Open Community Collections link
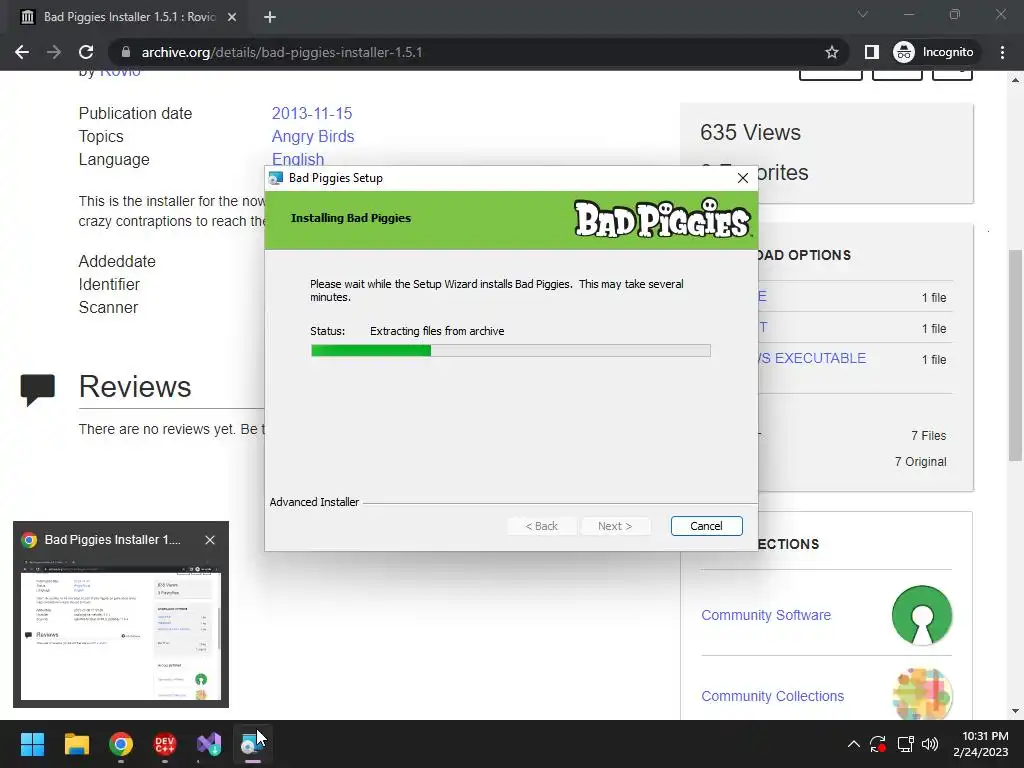This screenshot has height=768, width=1024. pyautogui.click(x=773, y=696)
